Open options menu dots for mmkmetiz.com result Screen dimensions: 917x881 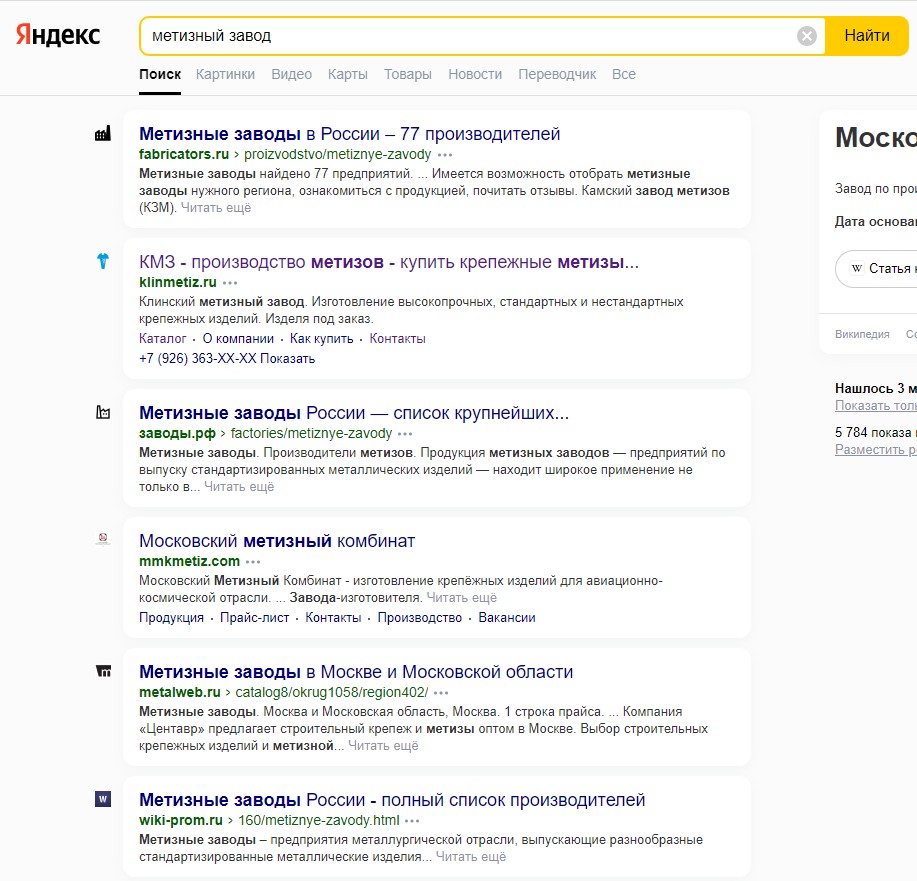(253, 562)
